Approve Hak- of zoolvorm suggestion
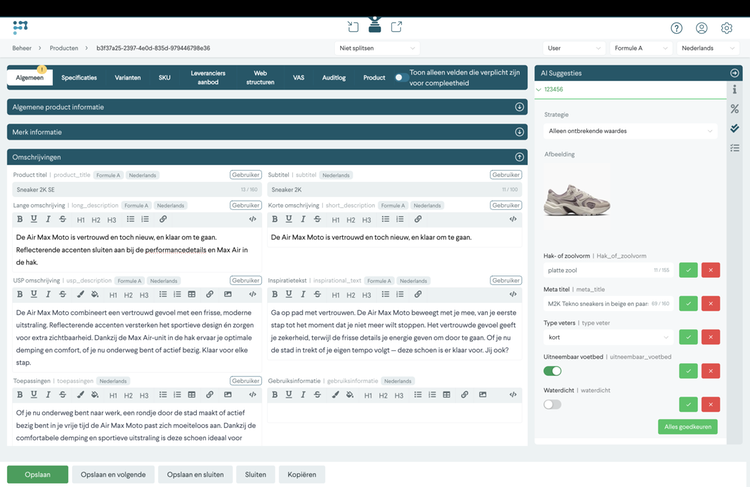Viewport: 750px width, 487px height. coord(688,270)
